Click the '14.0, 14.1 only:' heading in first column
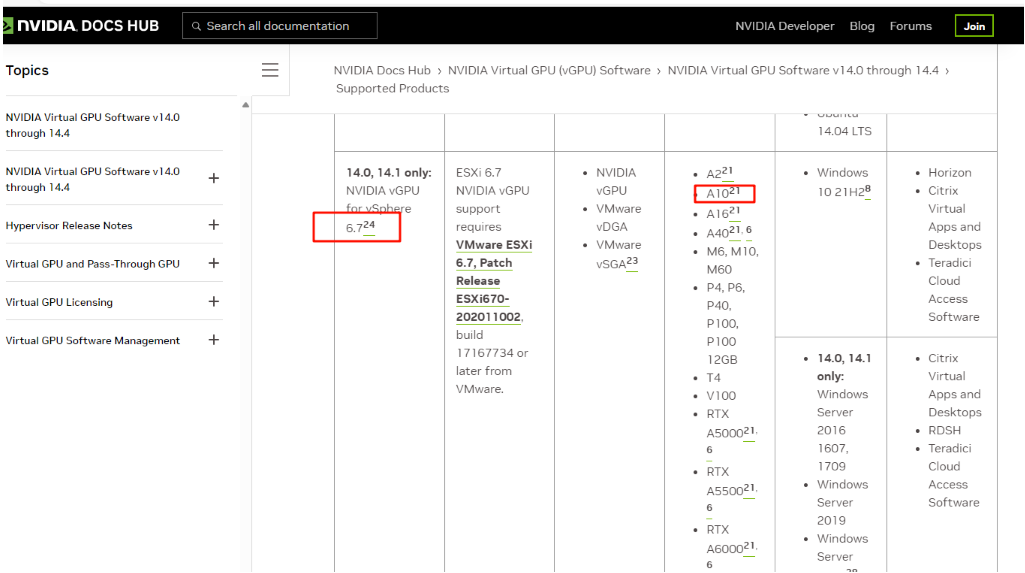The width and height of the screenshot is (1025, 573). [389, 172]
